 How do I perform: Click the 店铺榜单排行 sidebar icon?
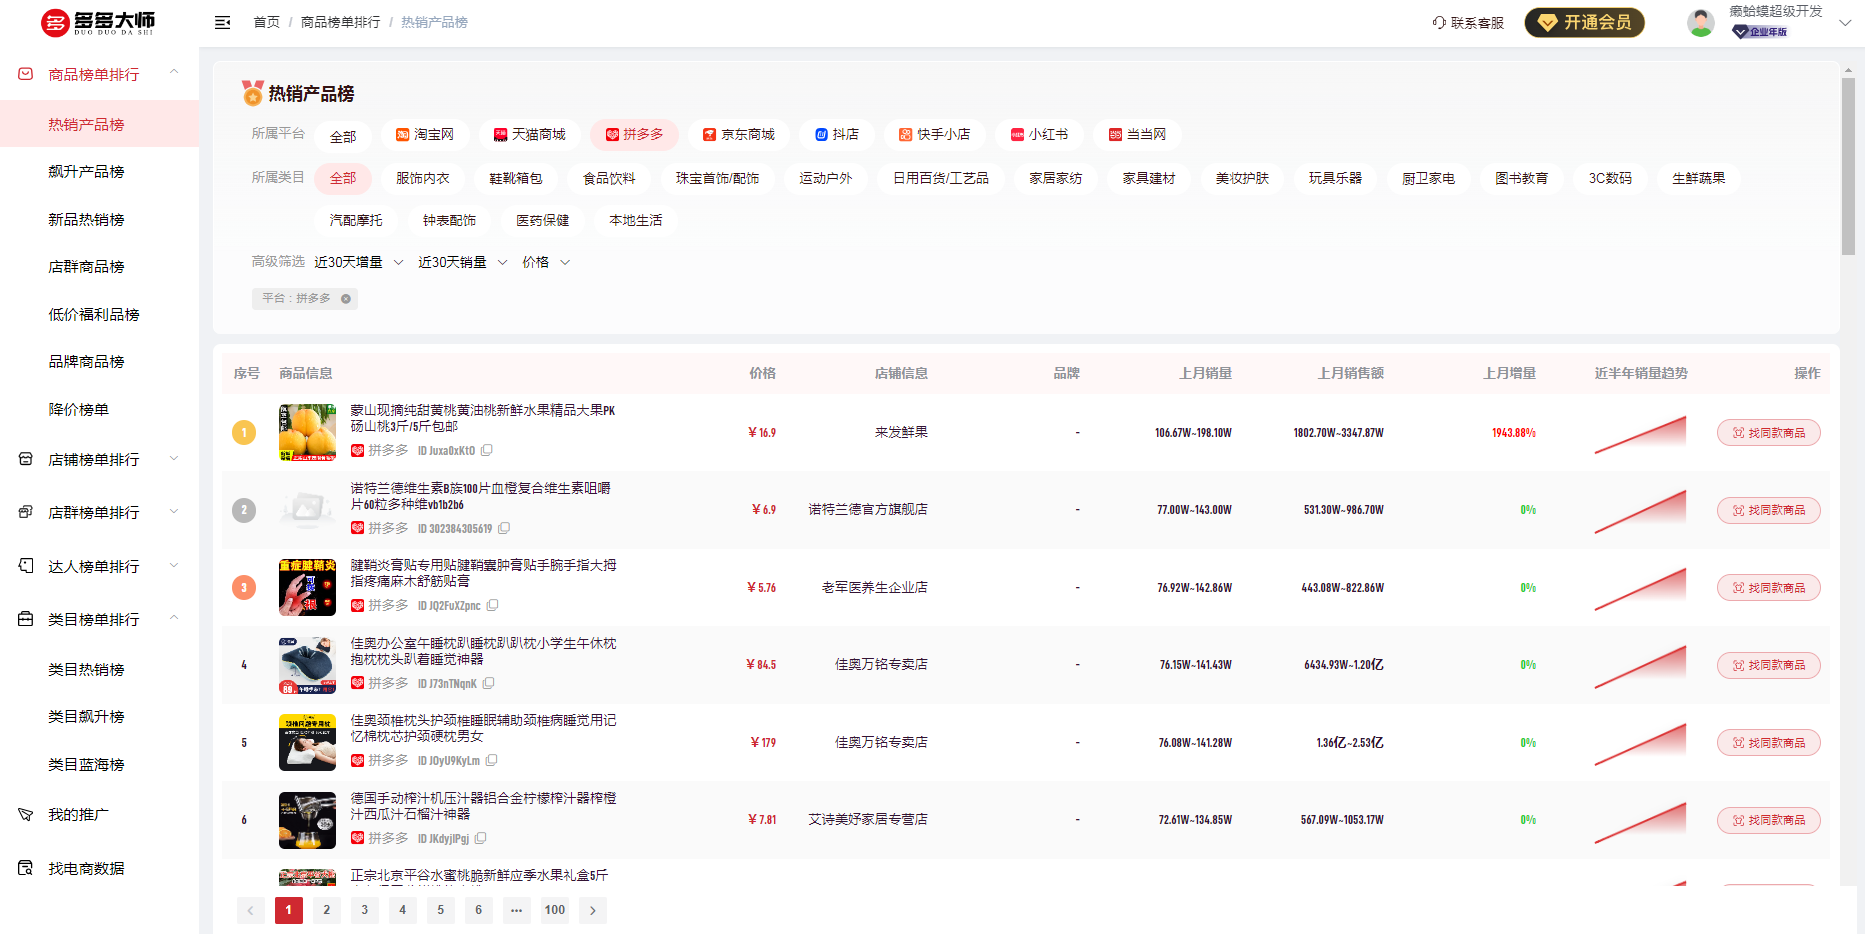[26, 459]
